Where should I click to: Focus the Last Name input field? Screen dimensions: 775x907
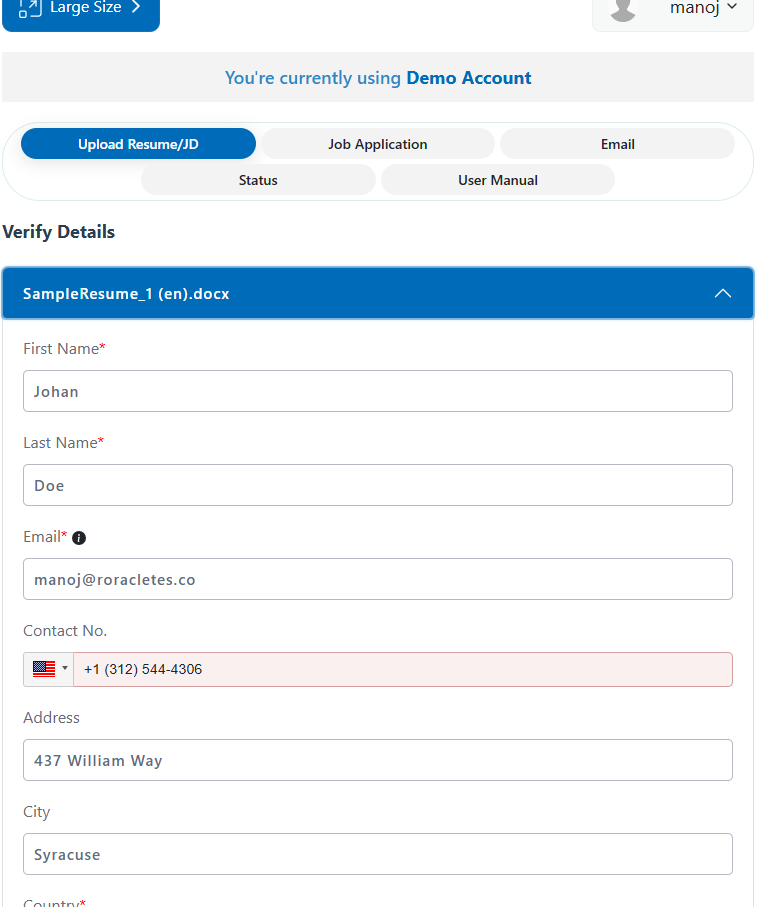point(378,485)
